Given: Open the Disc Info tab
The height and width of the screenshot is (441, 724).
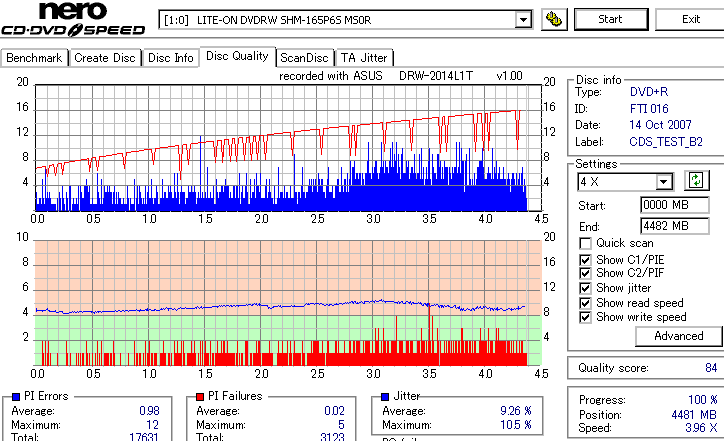Looking at the screenshot, I should click(170, 58).
